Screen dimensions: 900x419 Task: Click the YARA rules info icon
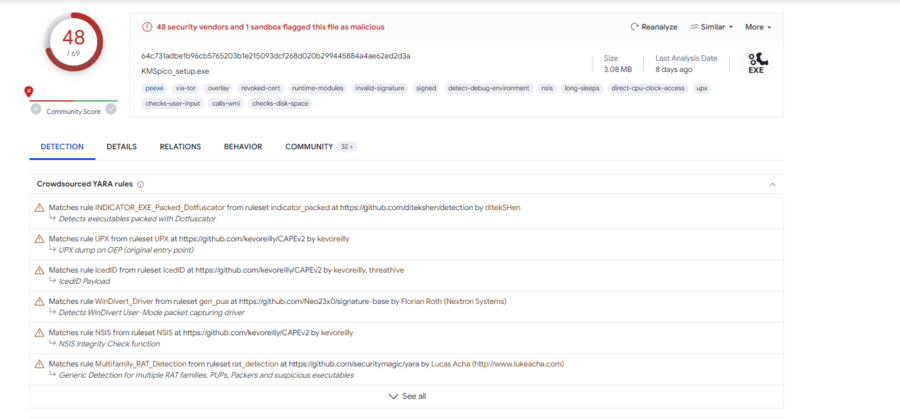click(141, 185)
